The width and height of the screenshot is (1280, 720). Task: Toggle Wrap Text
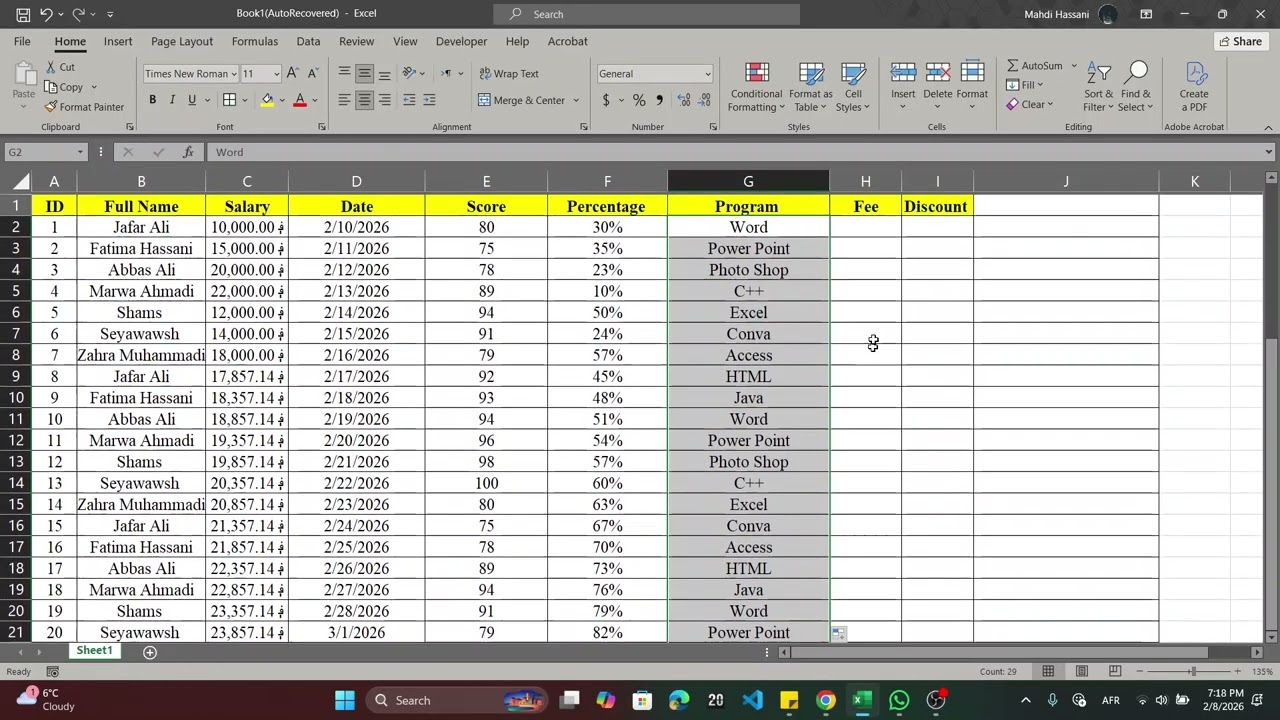pos(509,73)
